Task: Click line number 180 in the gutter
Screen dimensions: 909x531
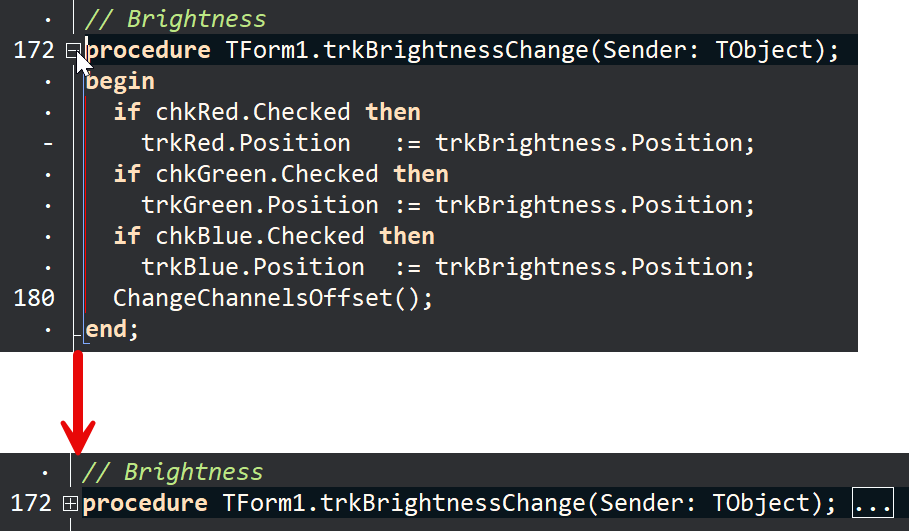Action: pos(34,299)
